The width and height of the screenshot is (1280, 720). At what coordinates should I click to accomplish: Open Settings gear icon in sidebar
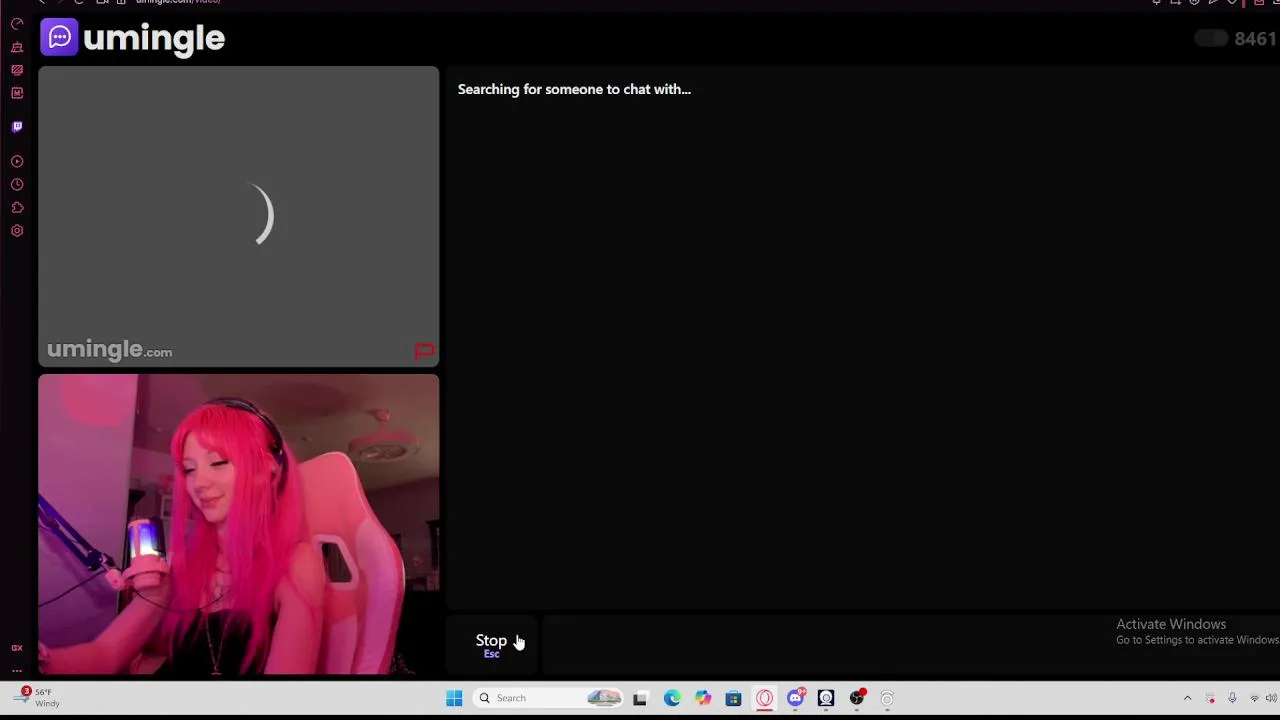click(17, 231)
